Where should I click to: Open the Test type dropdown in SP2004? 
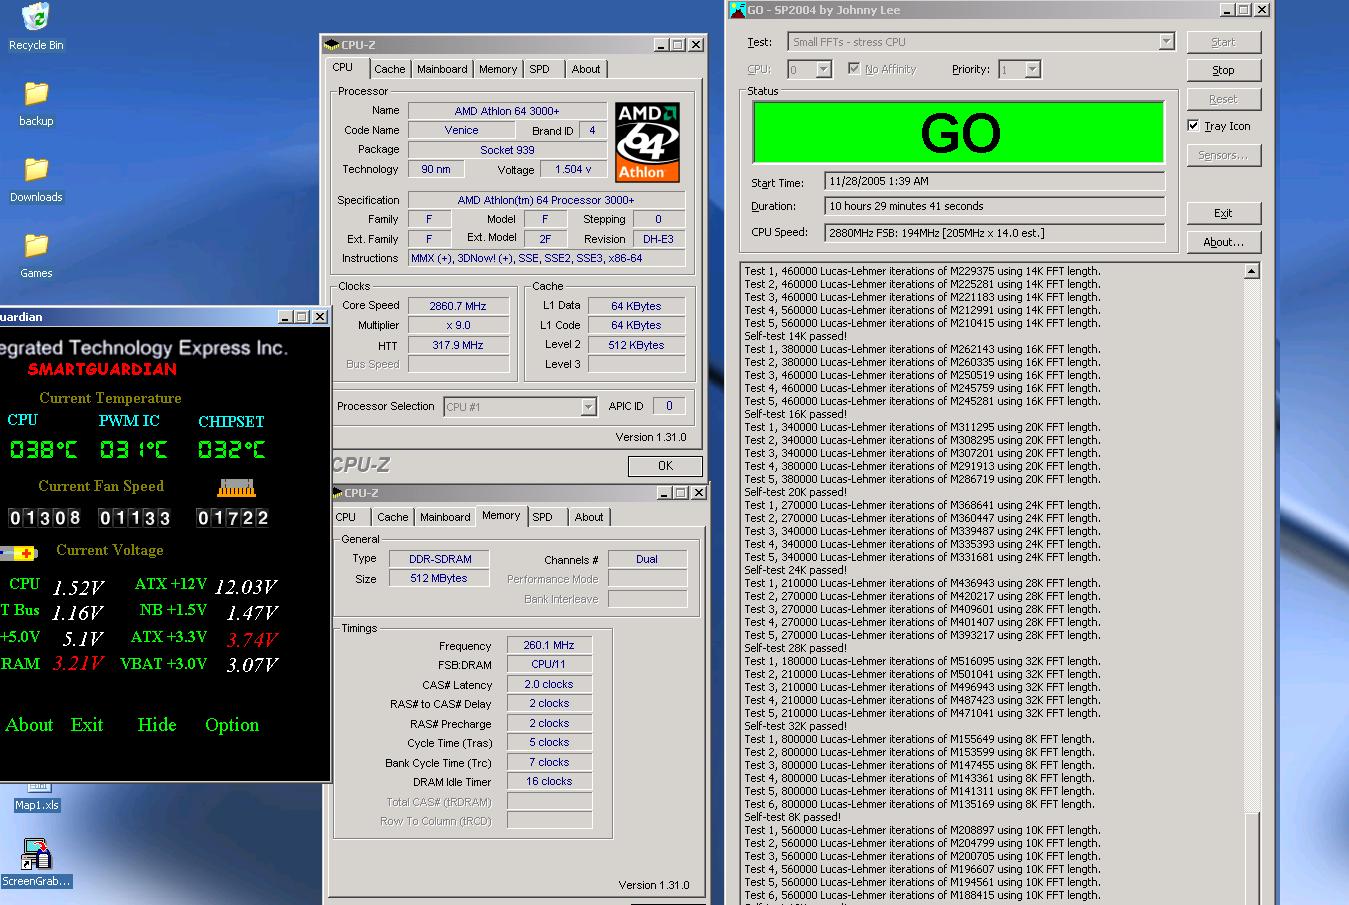click(1166, 42)
